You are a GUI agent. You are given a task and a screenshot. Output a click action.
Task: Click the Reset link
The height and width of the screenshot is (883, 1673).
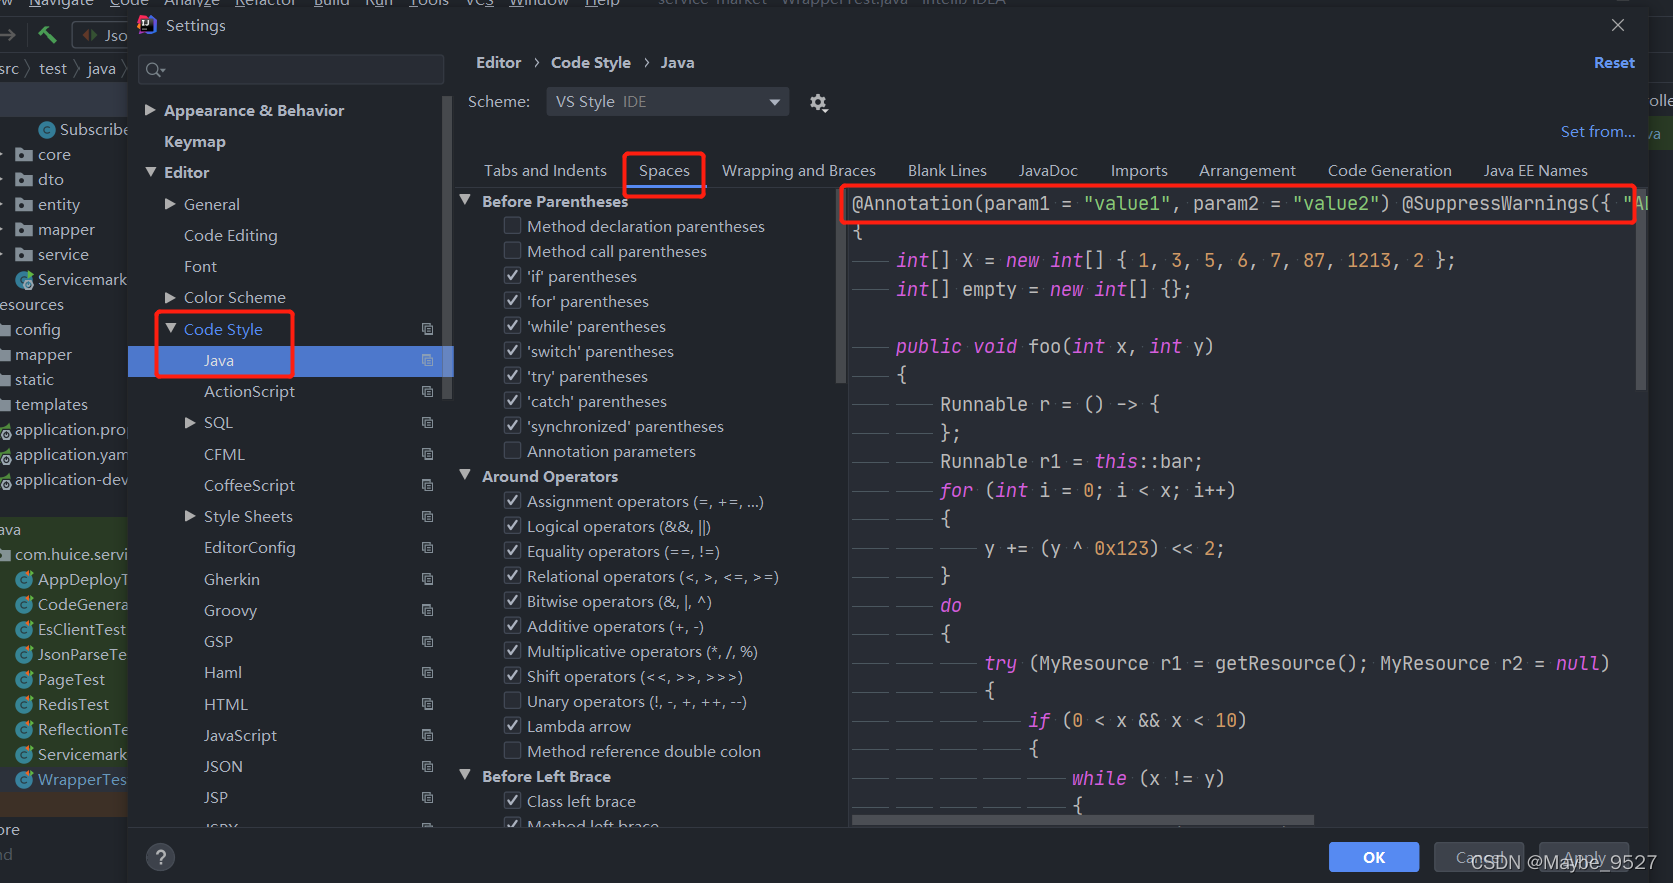pos(1614,62)
